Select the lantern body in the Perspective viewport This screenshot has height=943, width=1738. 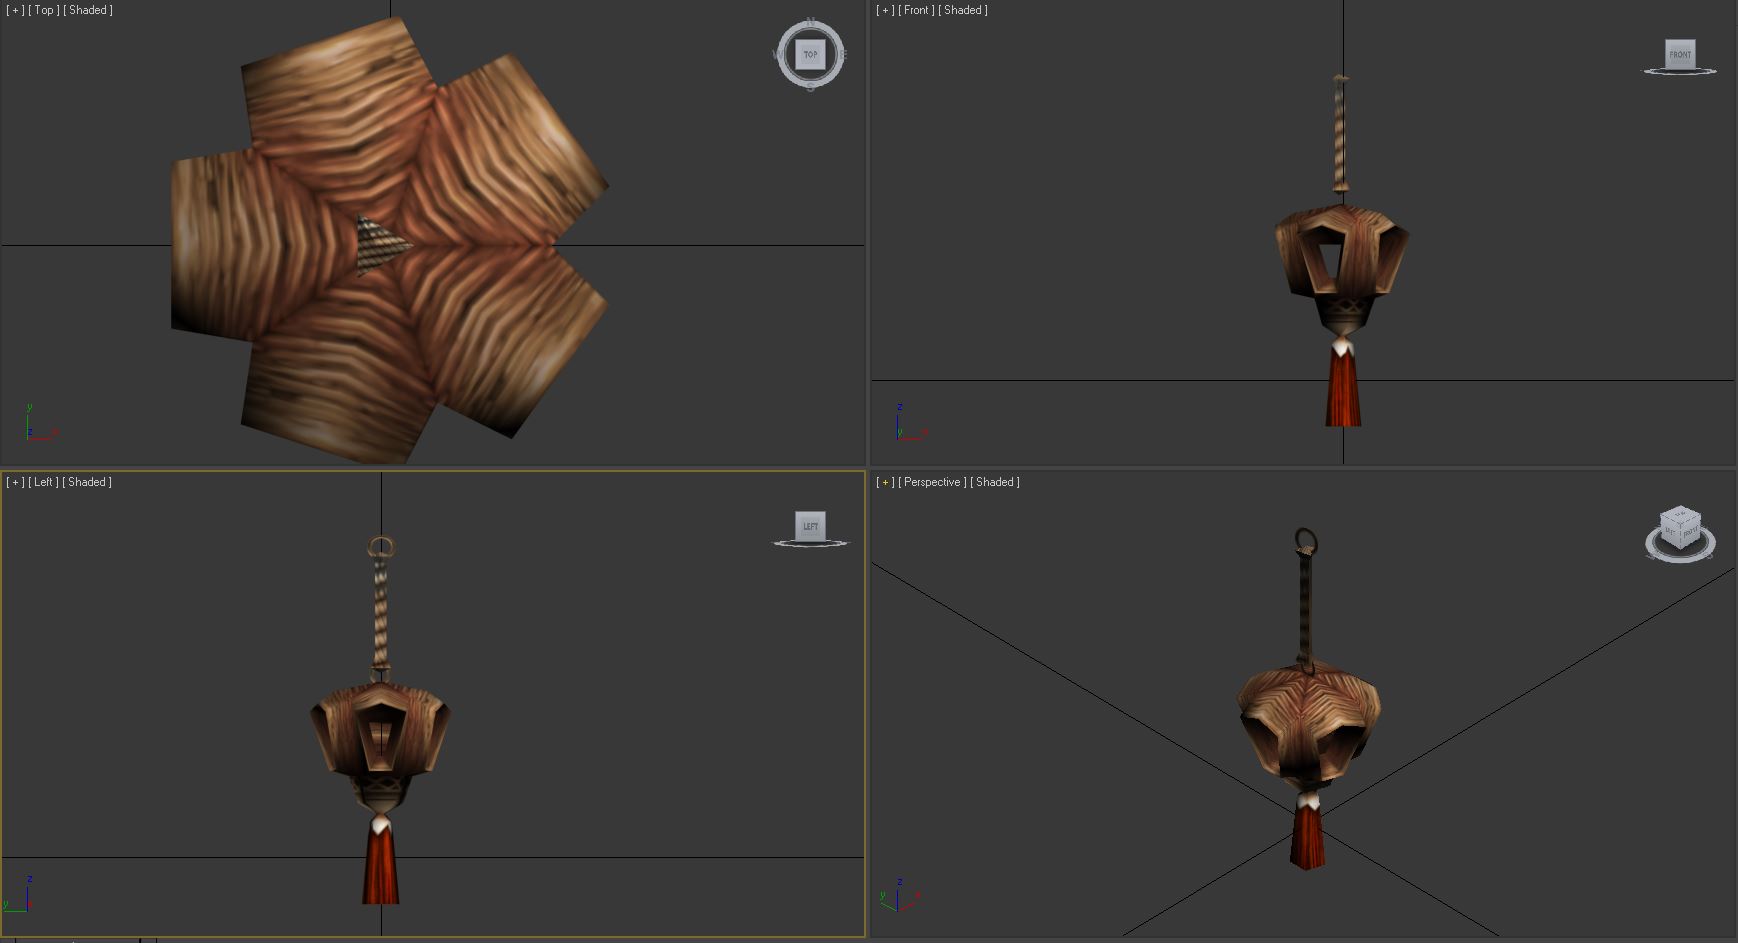pos(1310,725)
